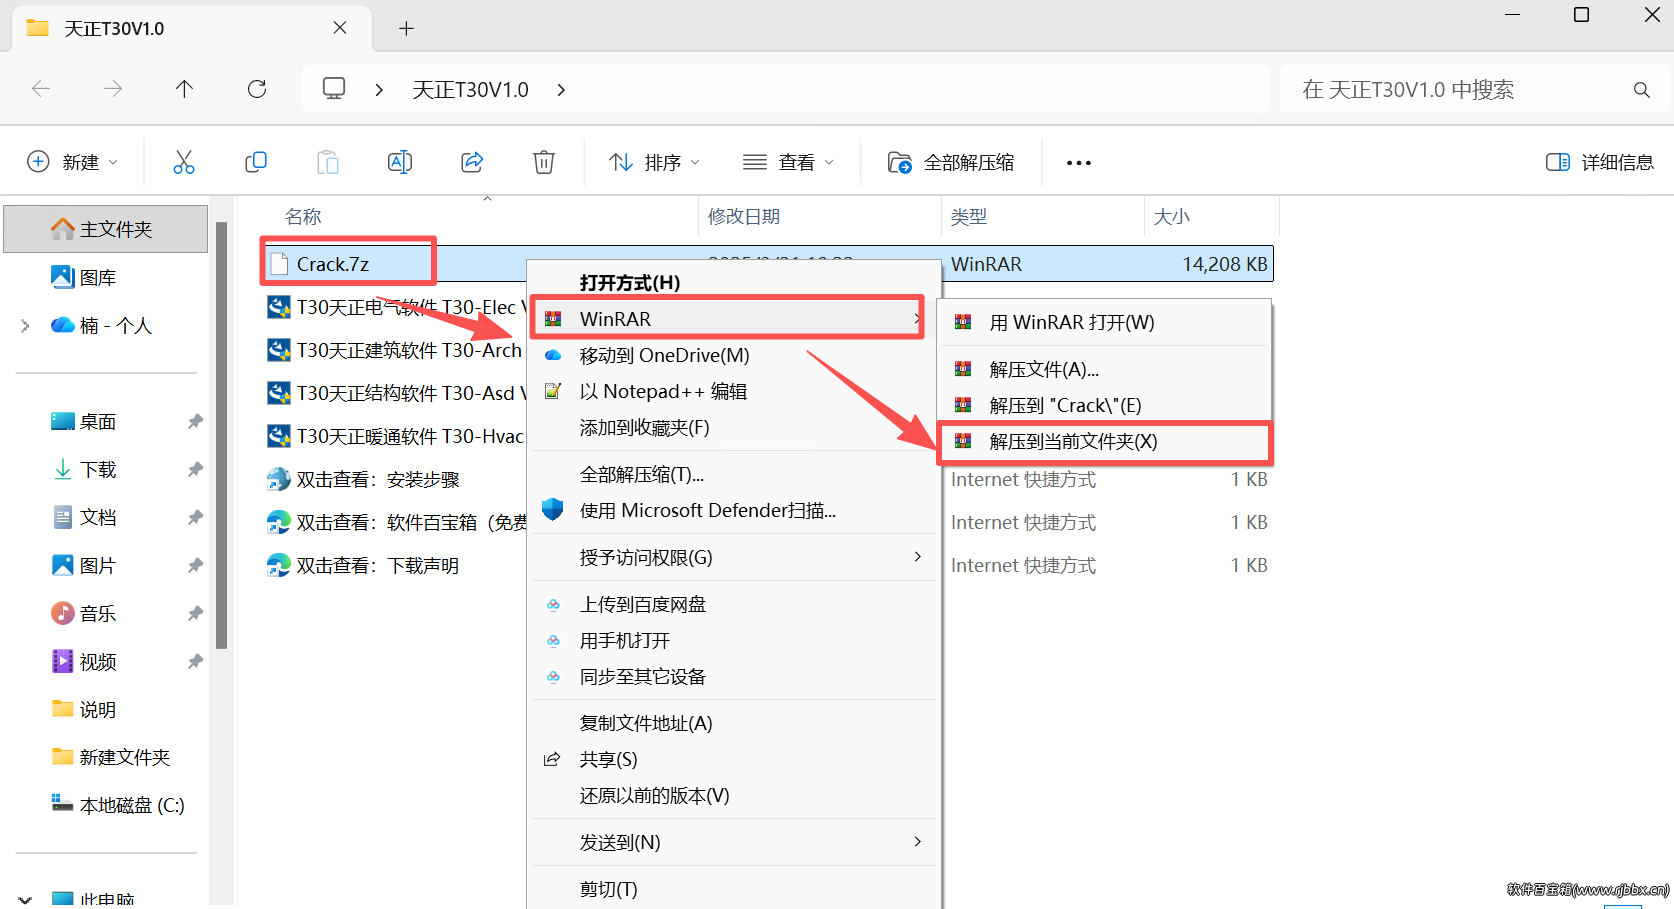Choose 移动到 OneDrive(M)

click(x=734, y=355)
